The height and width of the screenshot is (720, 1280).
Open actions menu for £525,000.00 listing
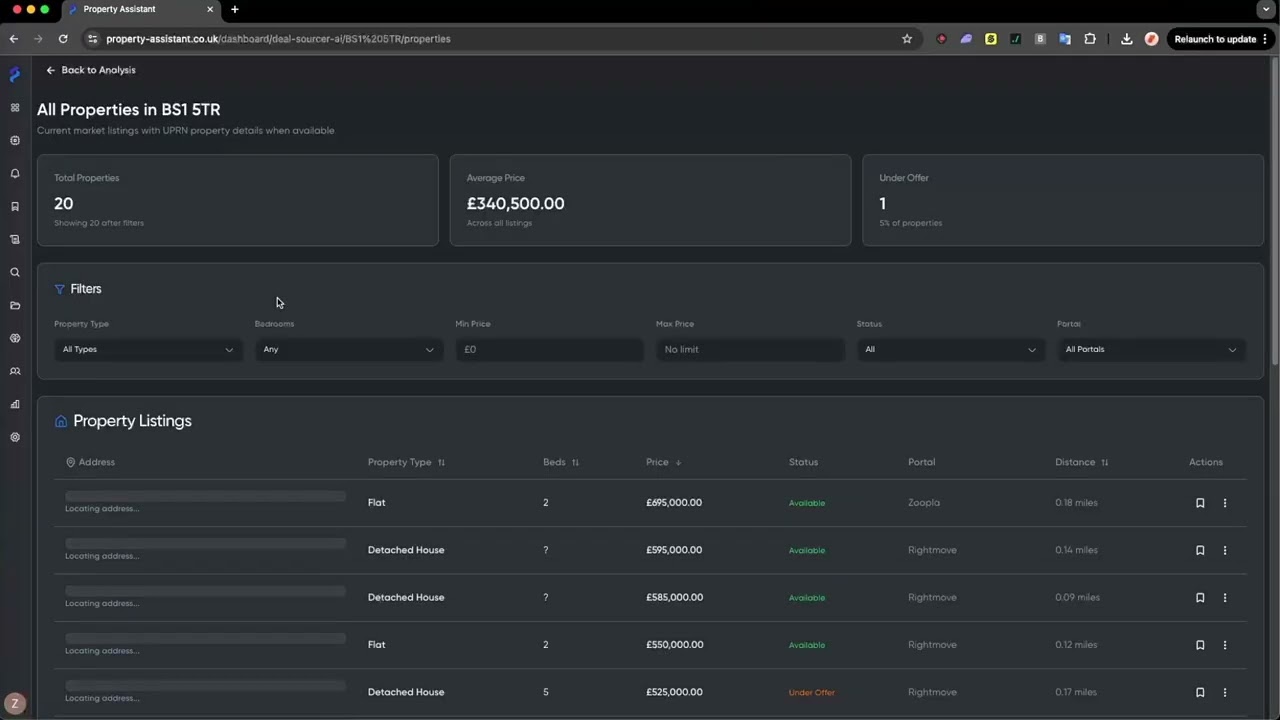click(x=1225, y=692)
